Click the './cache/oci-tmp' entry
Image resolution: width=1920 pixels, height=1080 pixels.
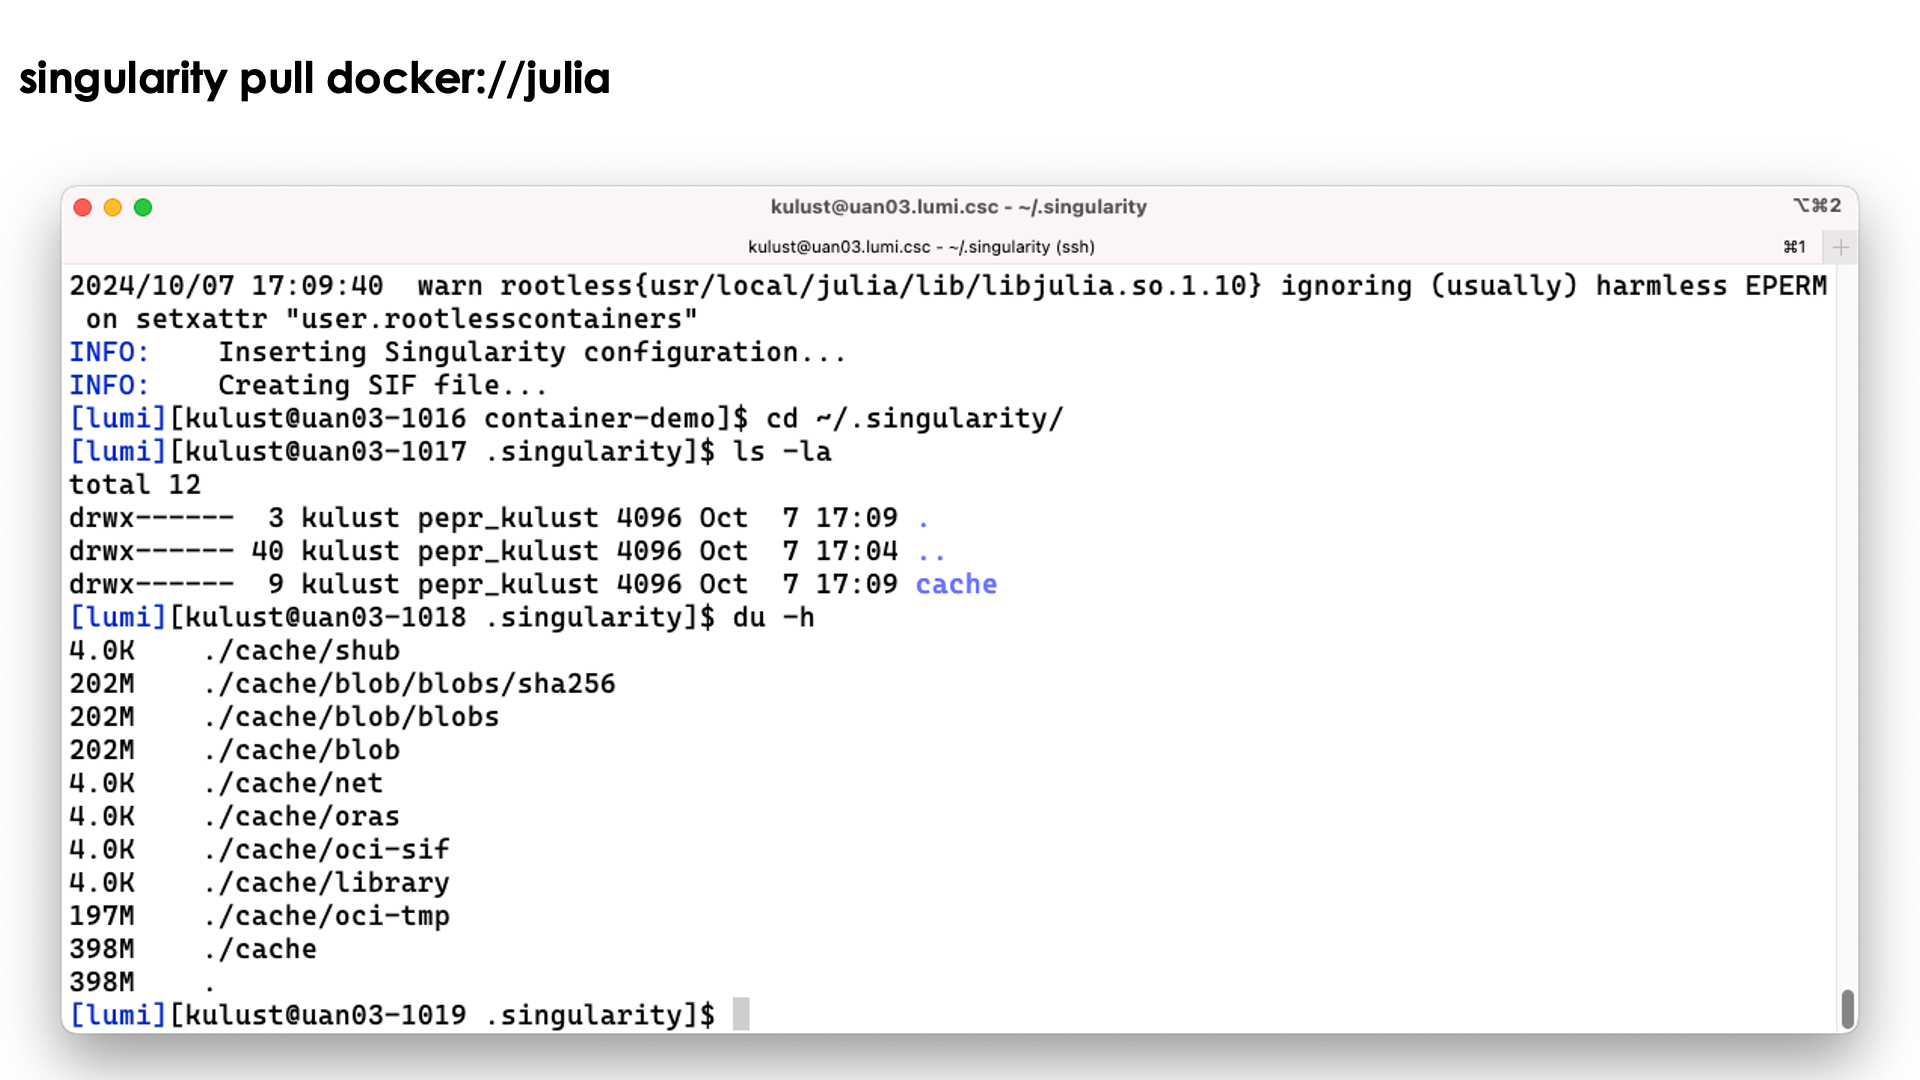point(326,916)
